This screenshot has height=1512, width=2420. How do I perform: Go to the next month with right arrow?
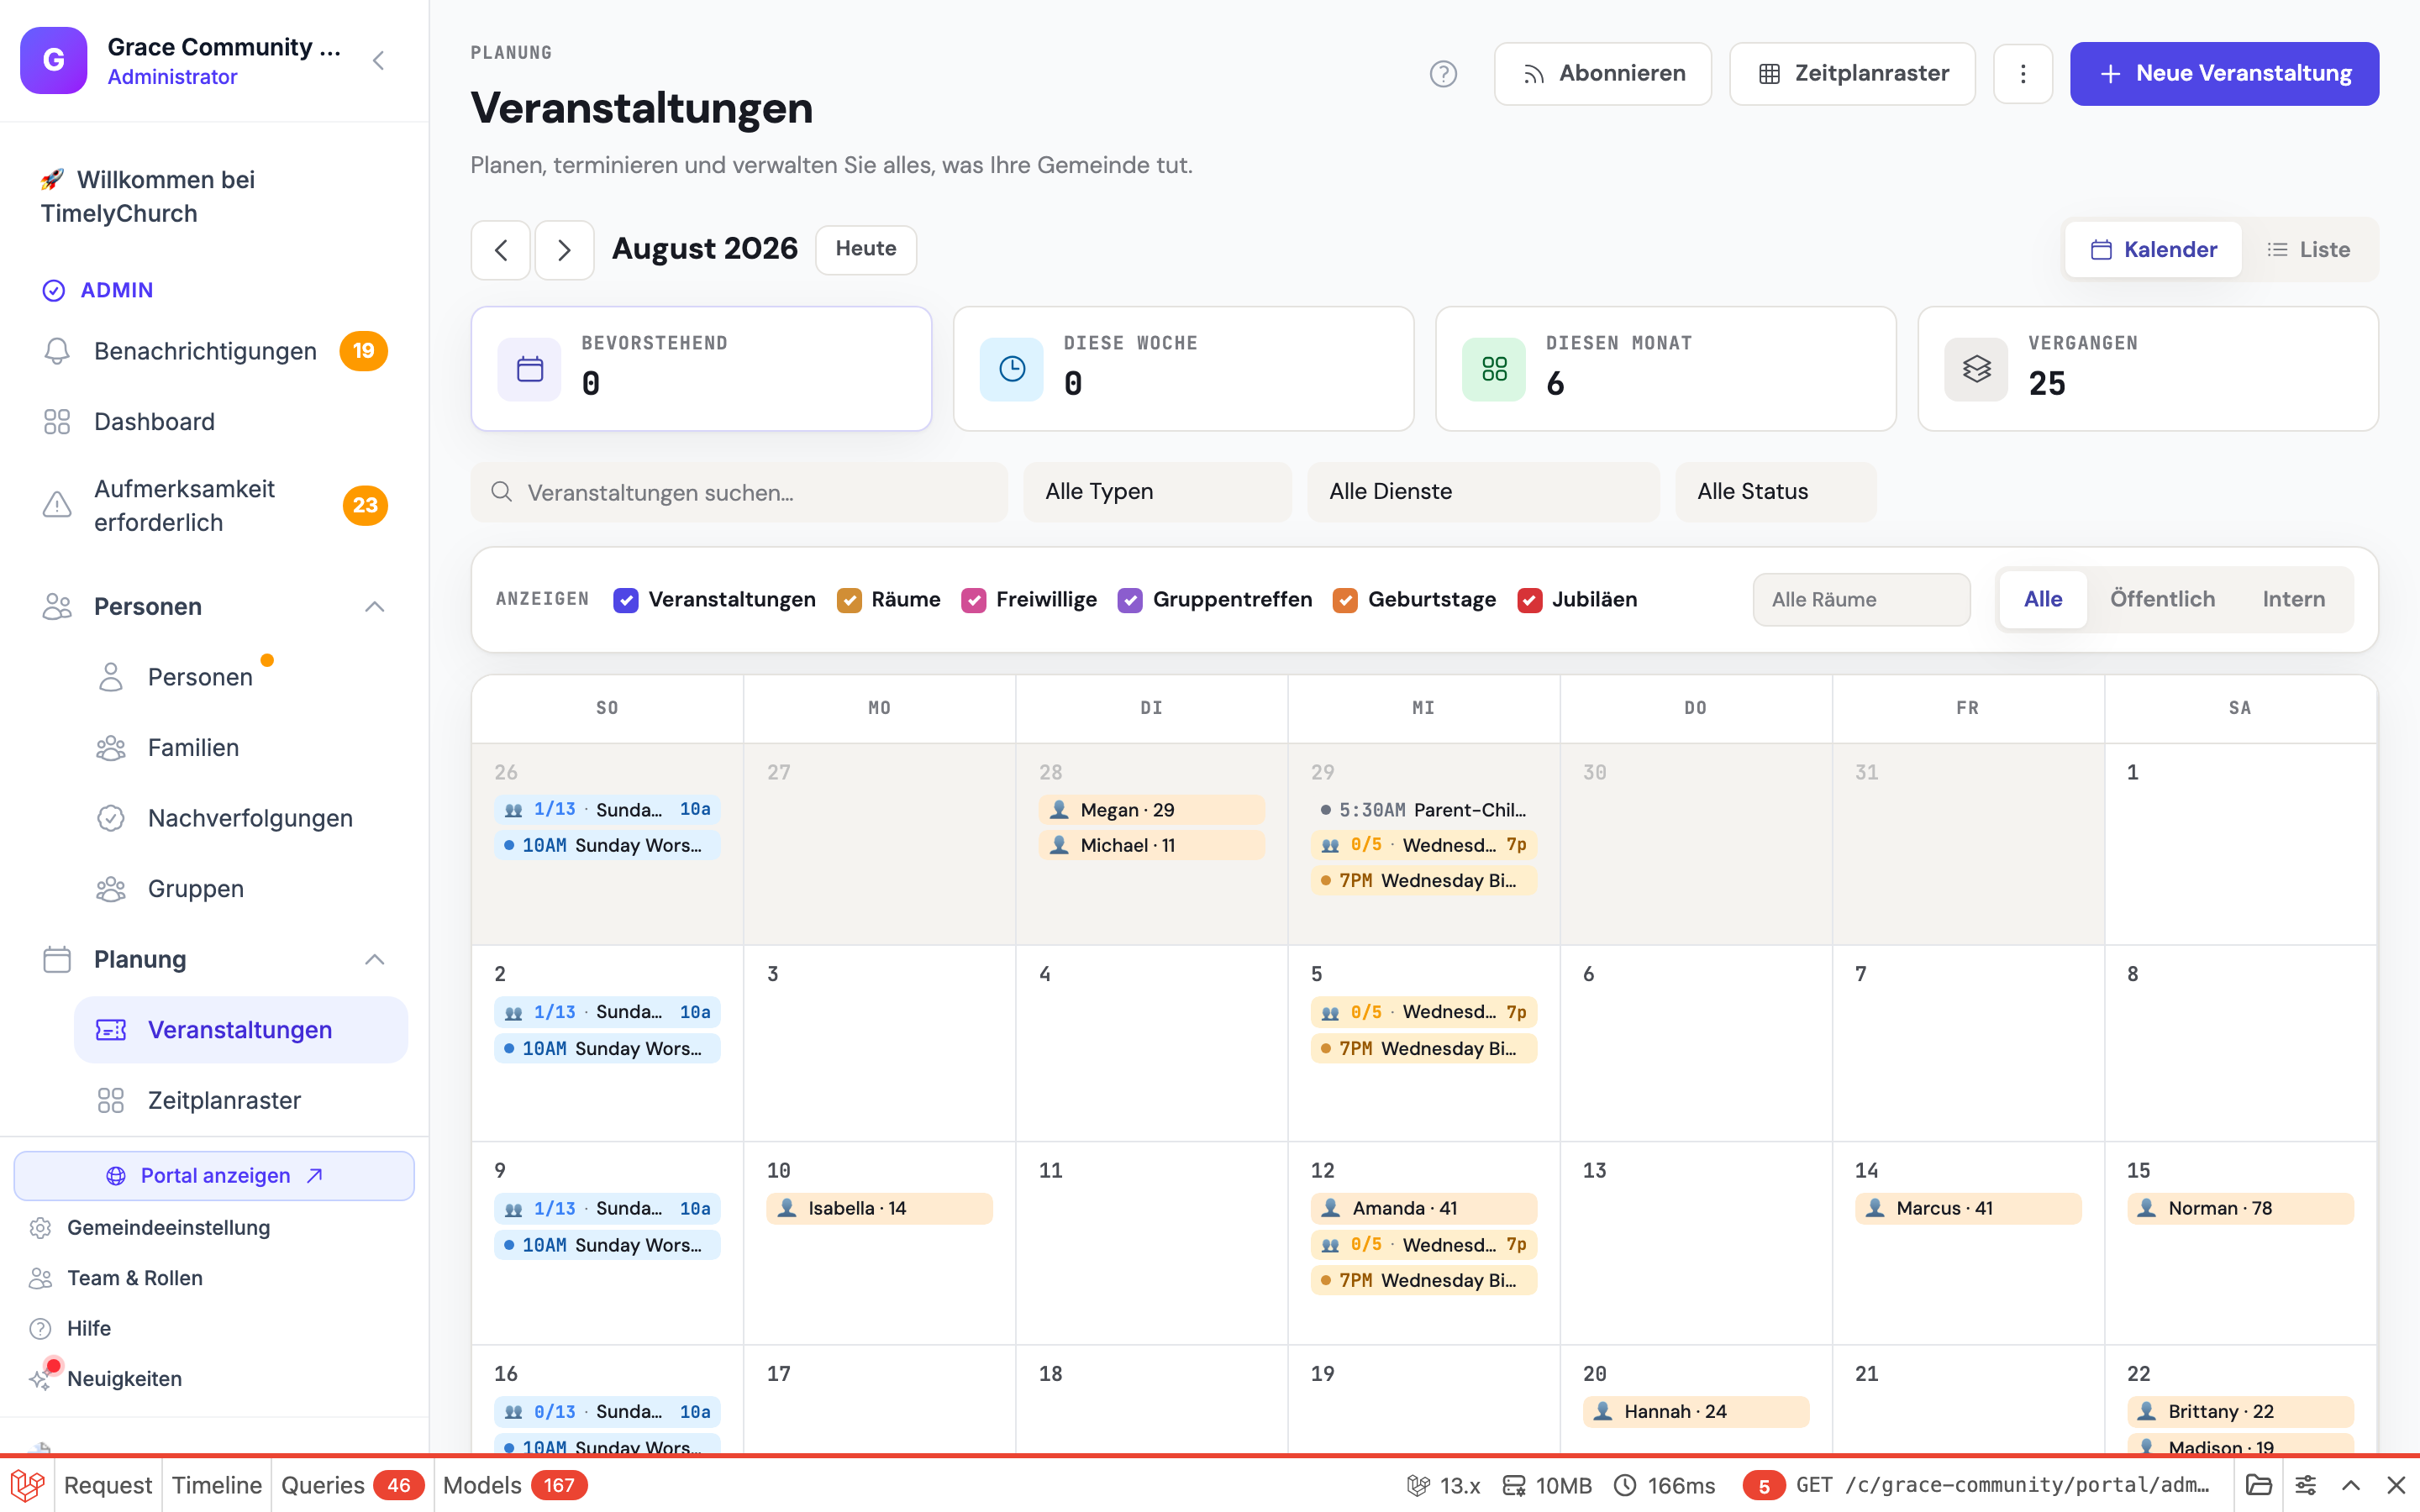[564, 250]
